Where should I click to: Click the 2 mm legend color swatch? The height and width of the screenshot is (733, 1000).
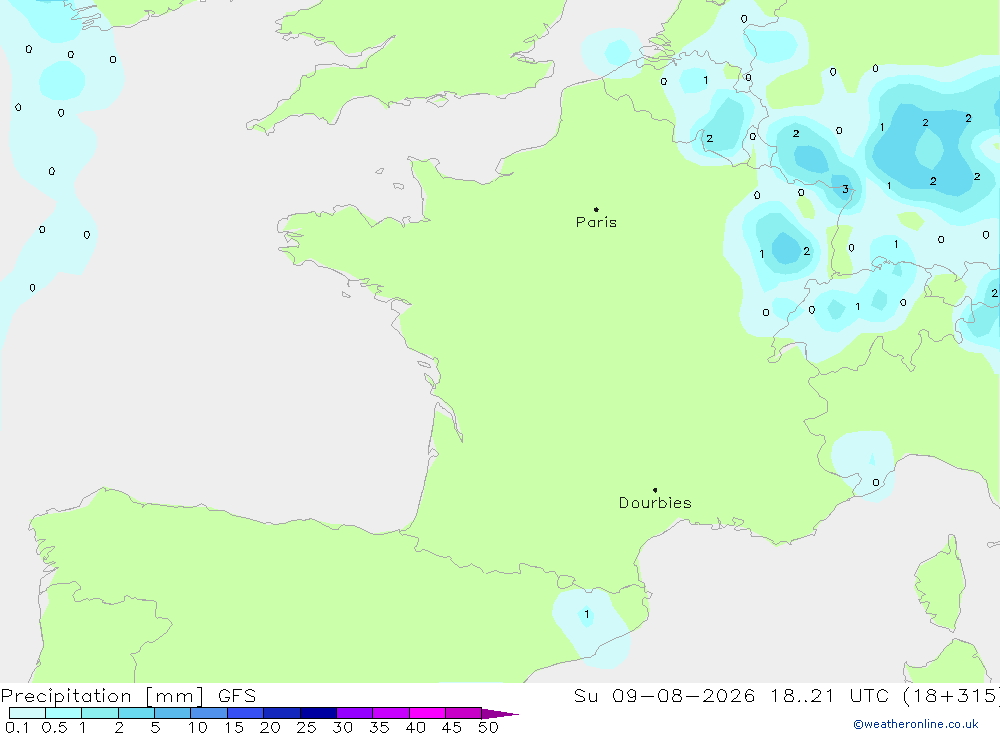click(x=136, y=713)
